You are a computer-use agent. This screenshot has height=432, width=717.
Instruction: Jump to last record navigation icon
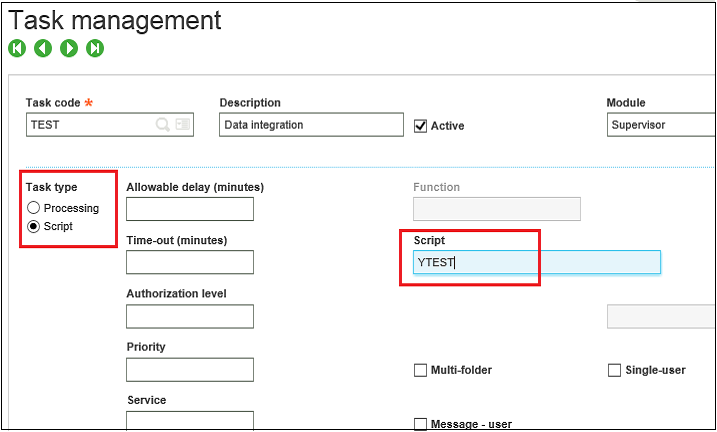click(x=95, y=48)
